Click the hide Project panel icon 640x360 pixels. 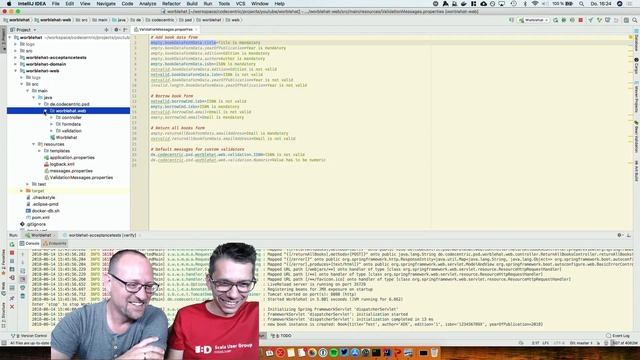pyautogui.click(x=125, y=30)
